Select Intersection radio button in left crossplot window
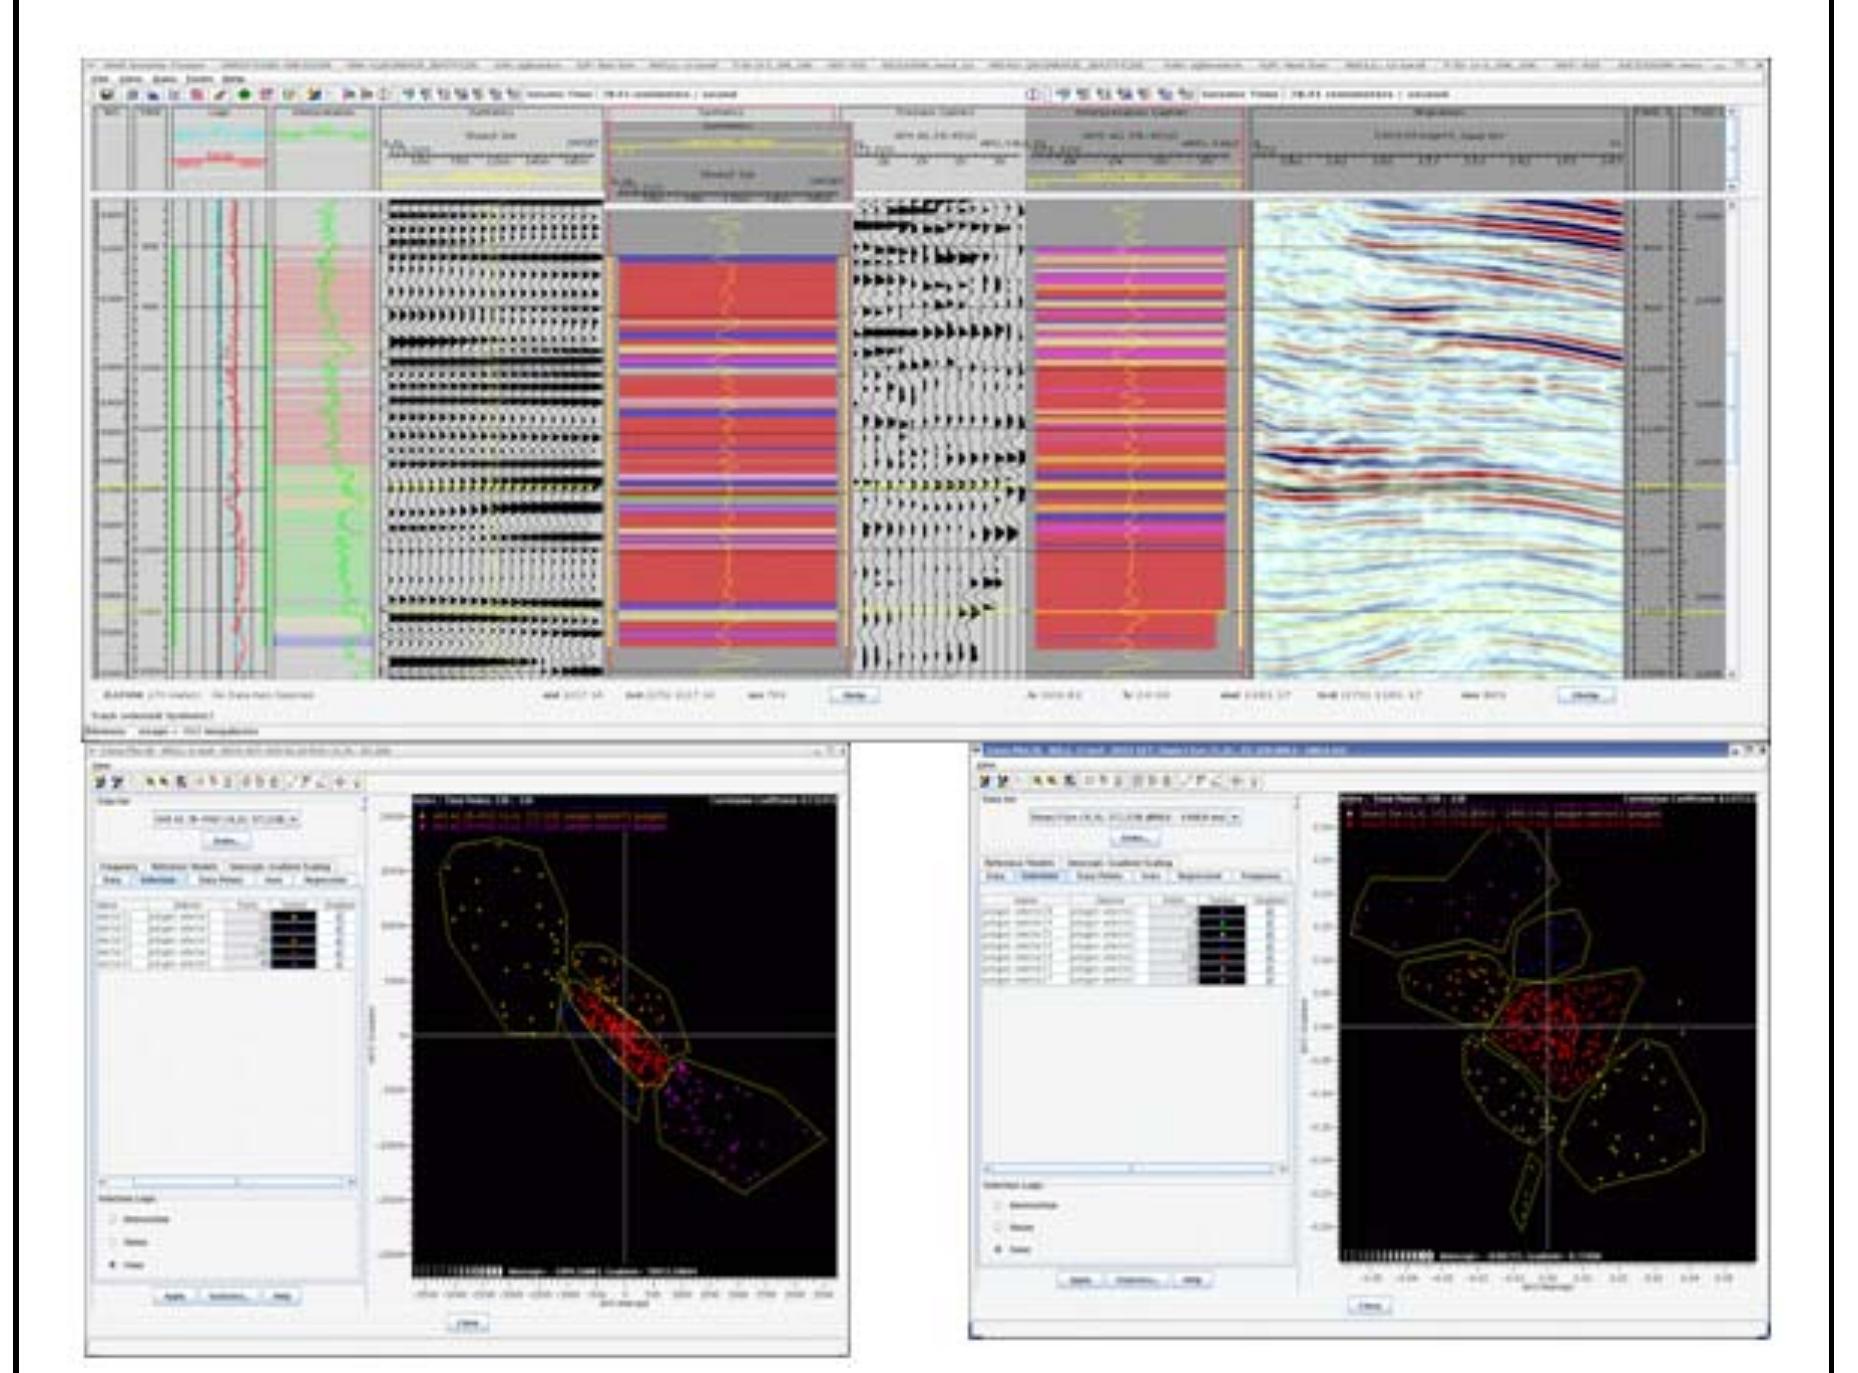1858x1373 pixels. (x=113, y=1219)
